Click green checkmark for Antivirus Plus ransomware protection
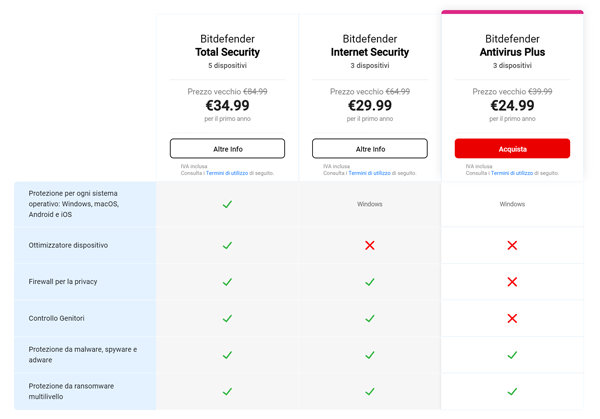 (x=512, y=391)
